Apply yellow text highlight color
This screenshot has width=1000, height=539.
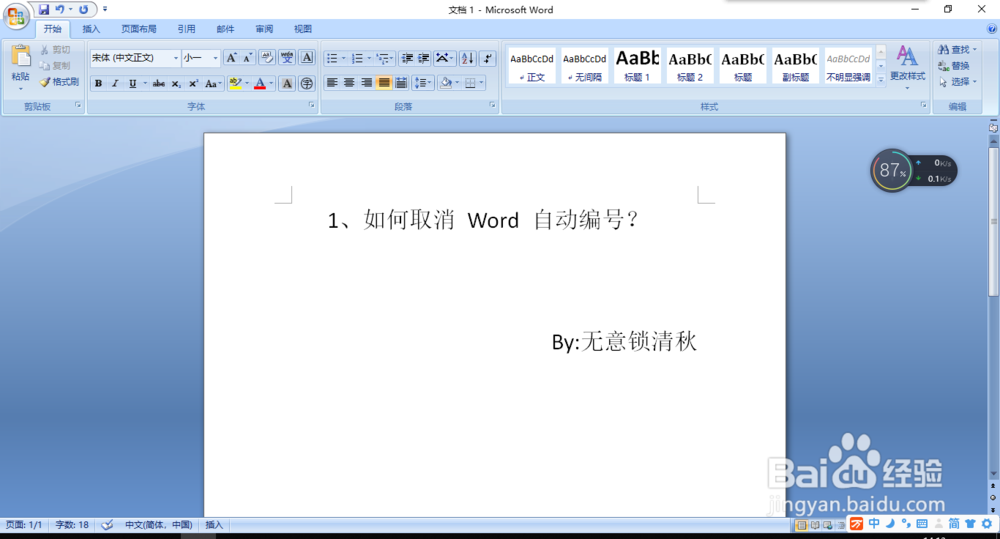pyautogui.click(x=235, y=84)
